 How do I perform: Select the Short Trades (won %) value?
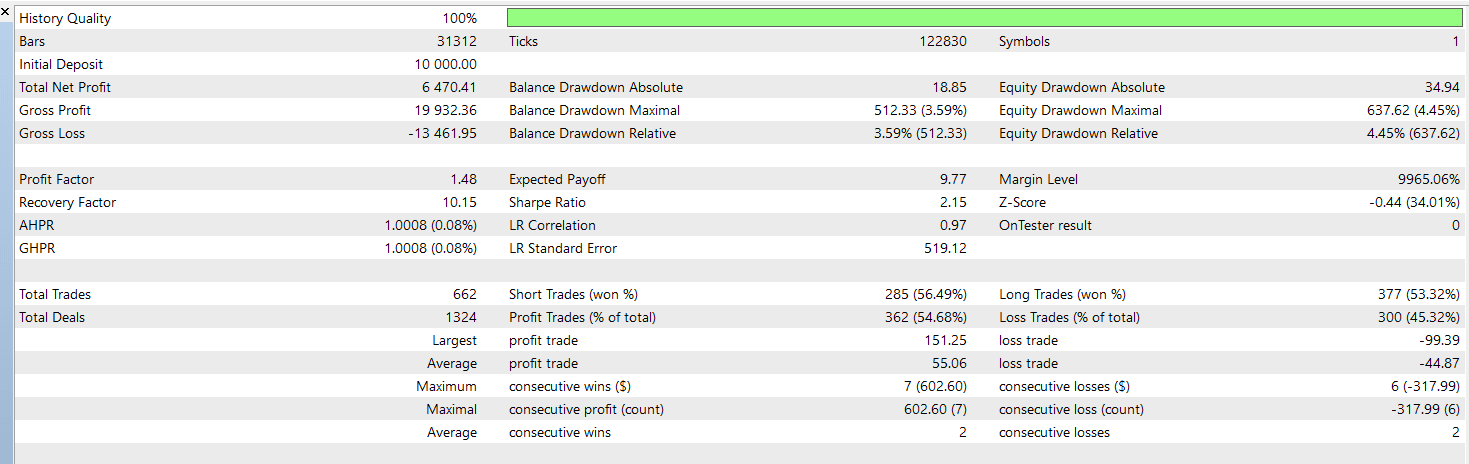pyautogui.click(x=925, y=294)
